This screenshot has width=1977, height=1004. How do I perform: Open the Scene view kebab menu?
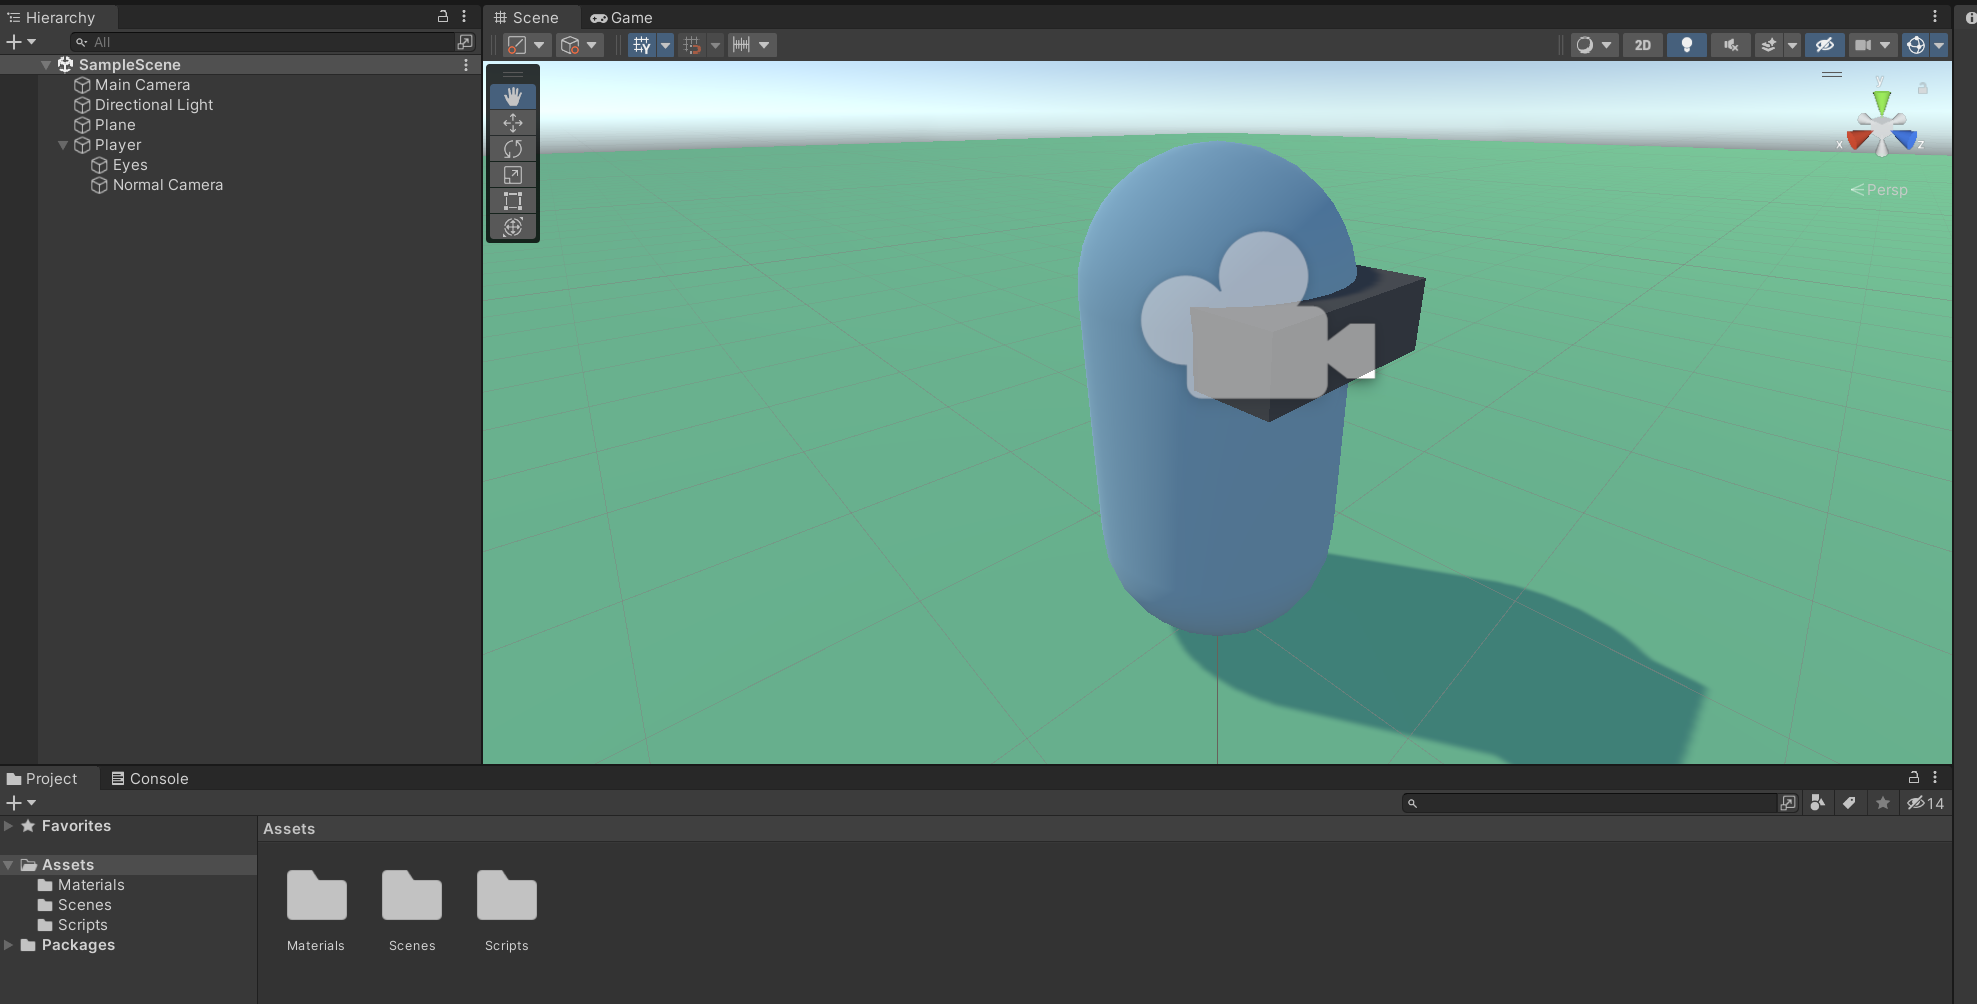coord(1935,16)
